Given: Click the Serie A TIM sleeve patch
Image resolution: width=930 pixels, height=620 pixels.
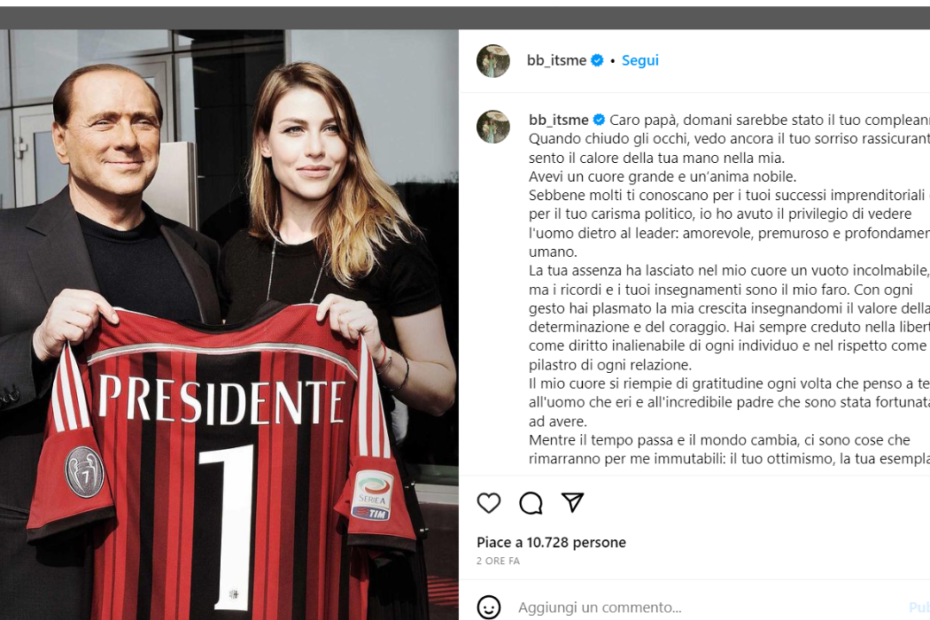Looking at the screenshot, I should coord(372,496).
